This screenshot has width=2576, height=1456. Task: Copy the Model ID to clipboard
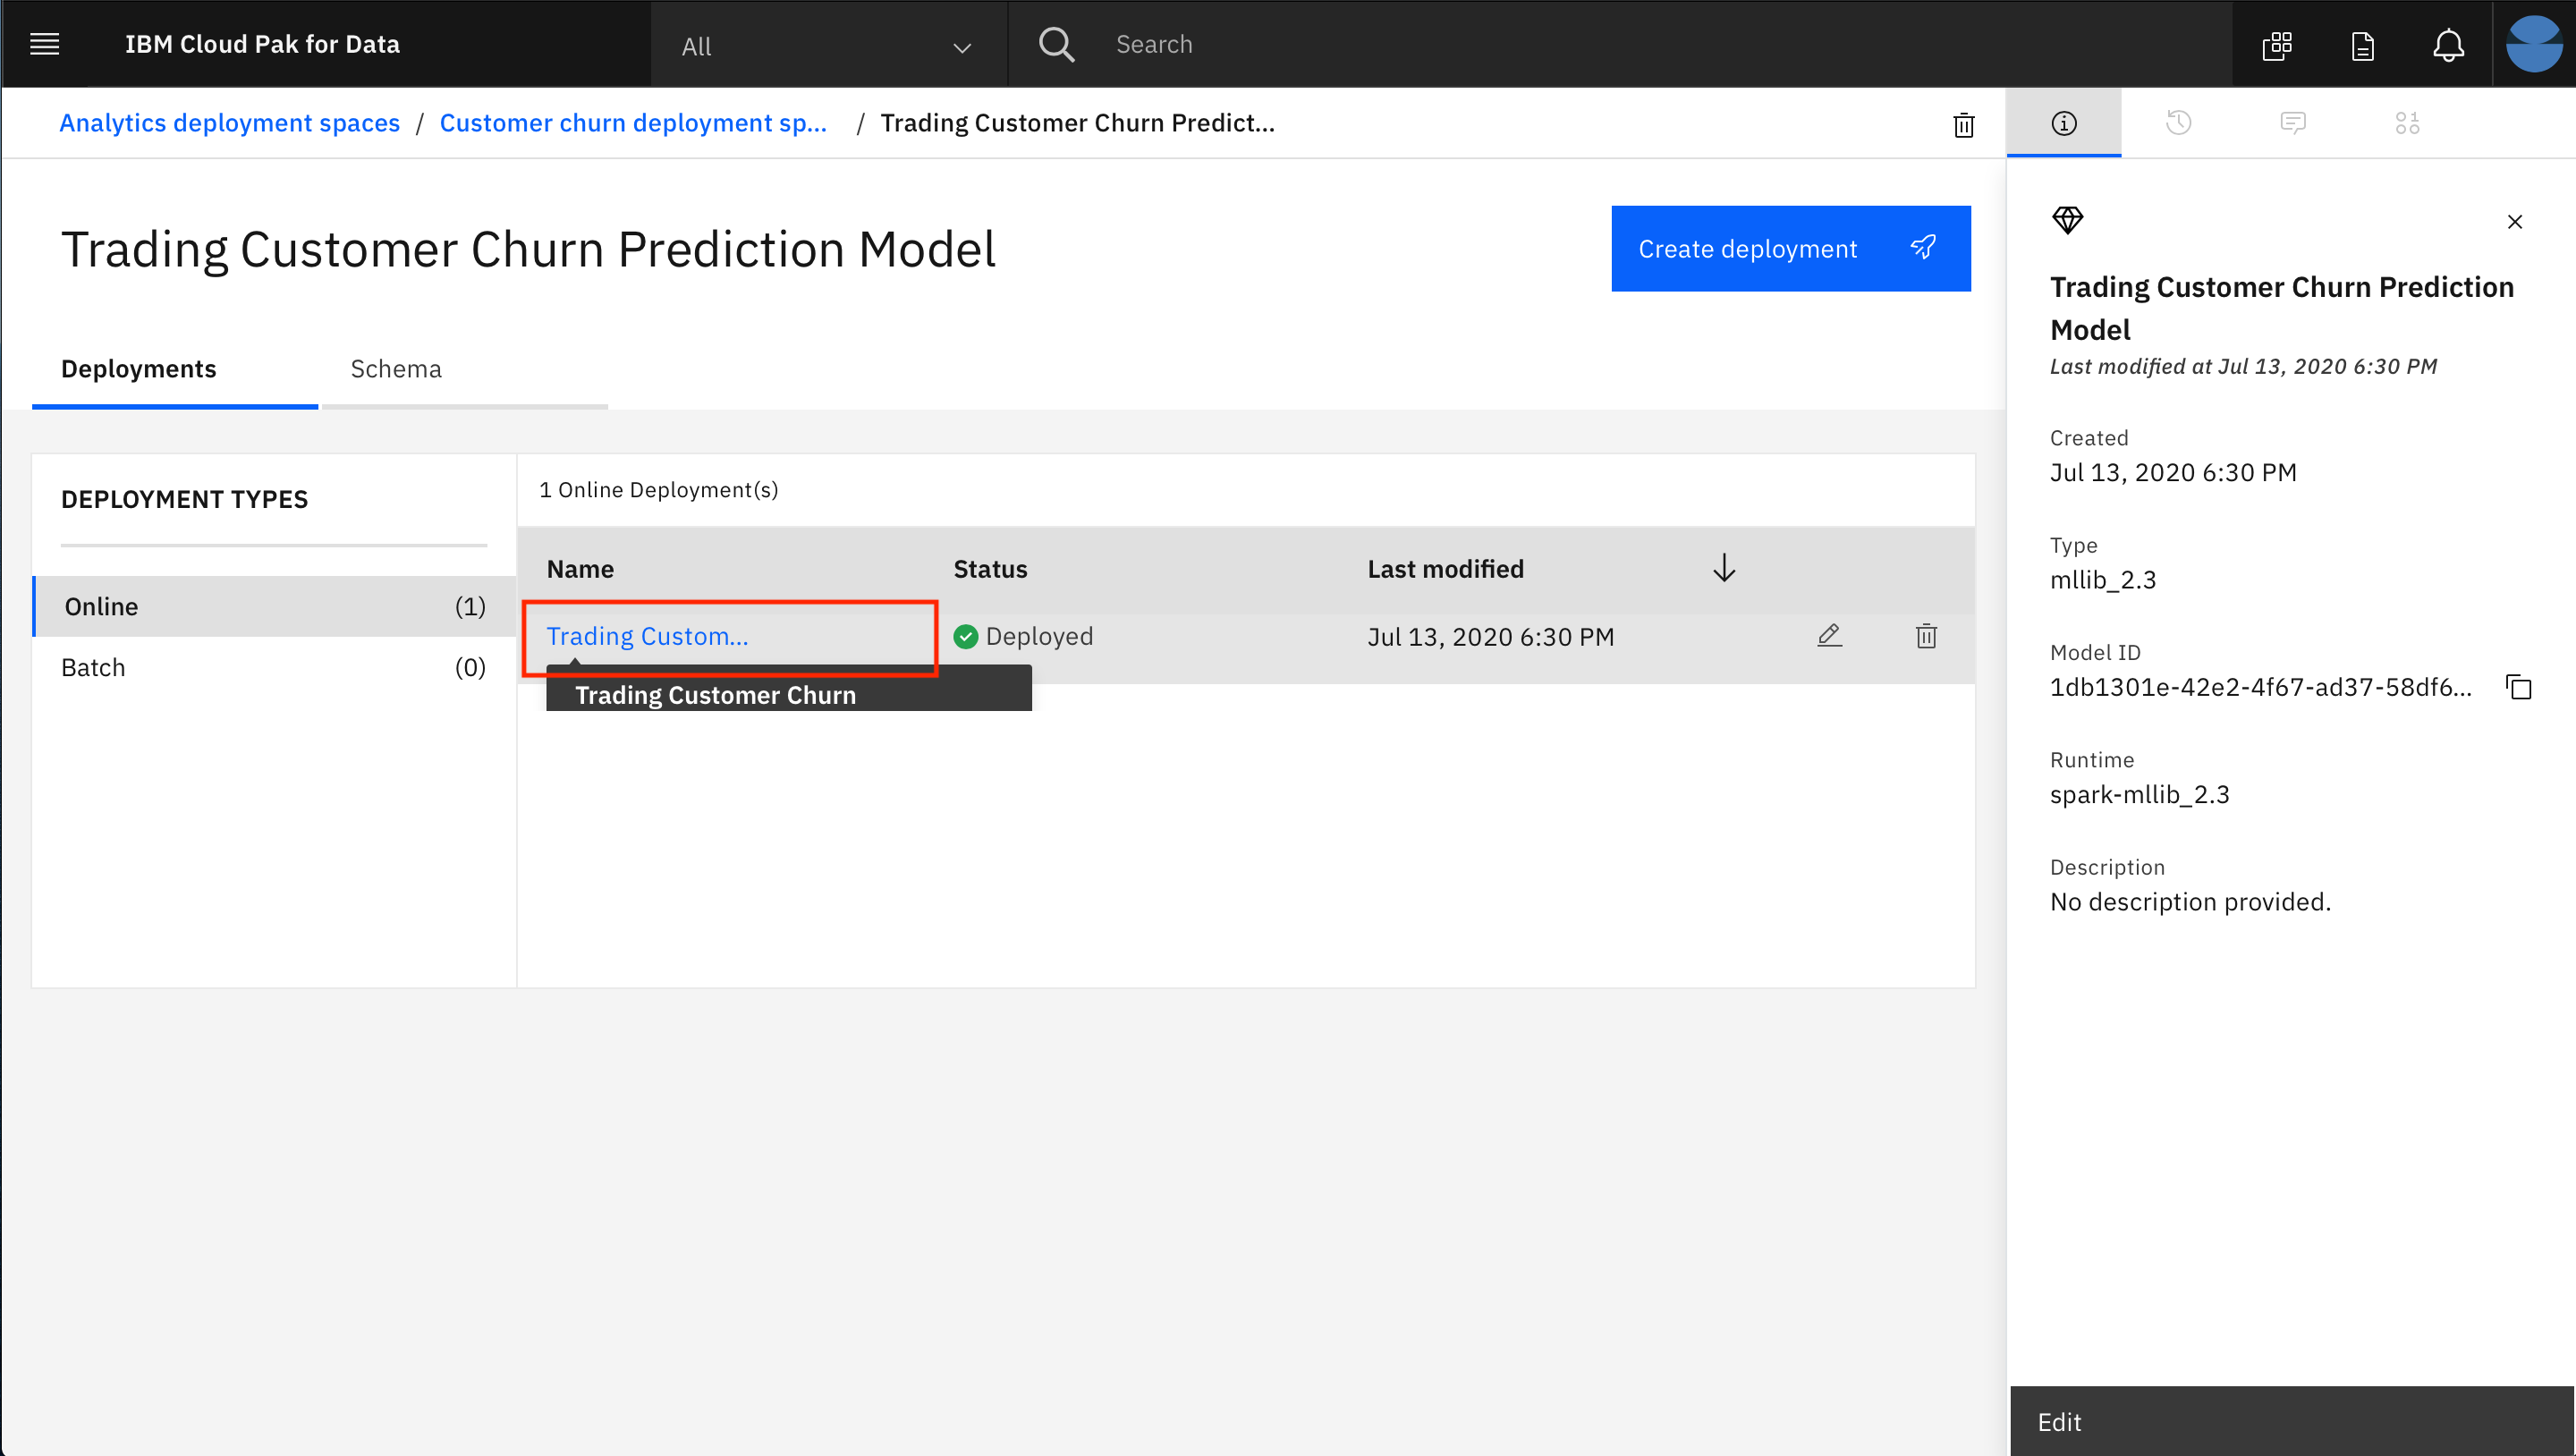(x=2518, y=687)
